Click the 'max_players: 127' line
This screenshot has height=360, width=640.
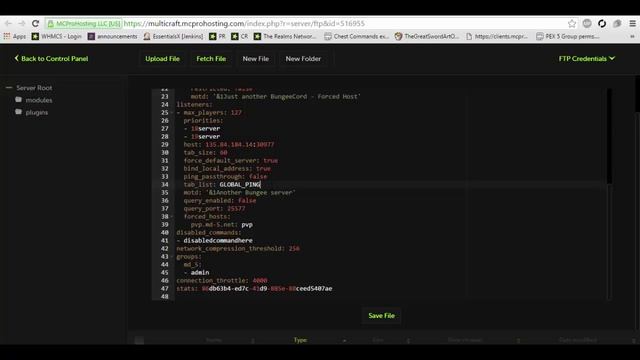pos(212,113)
